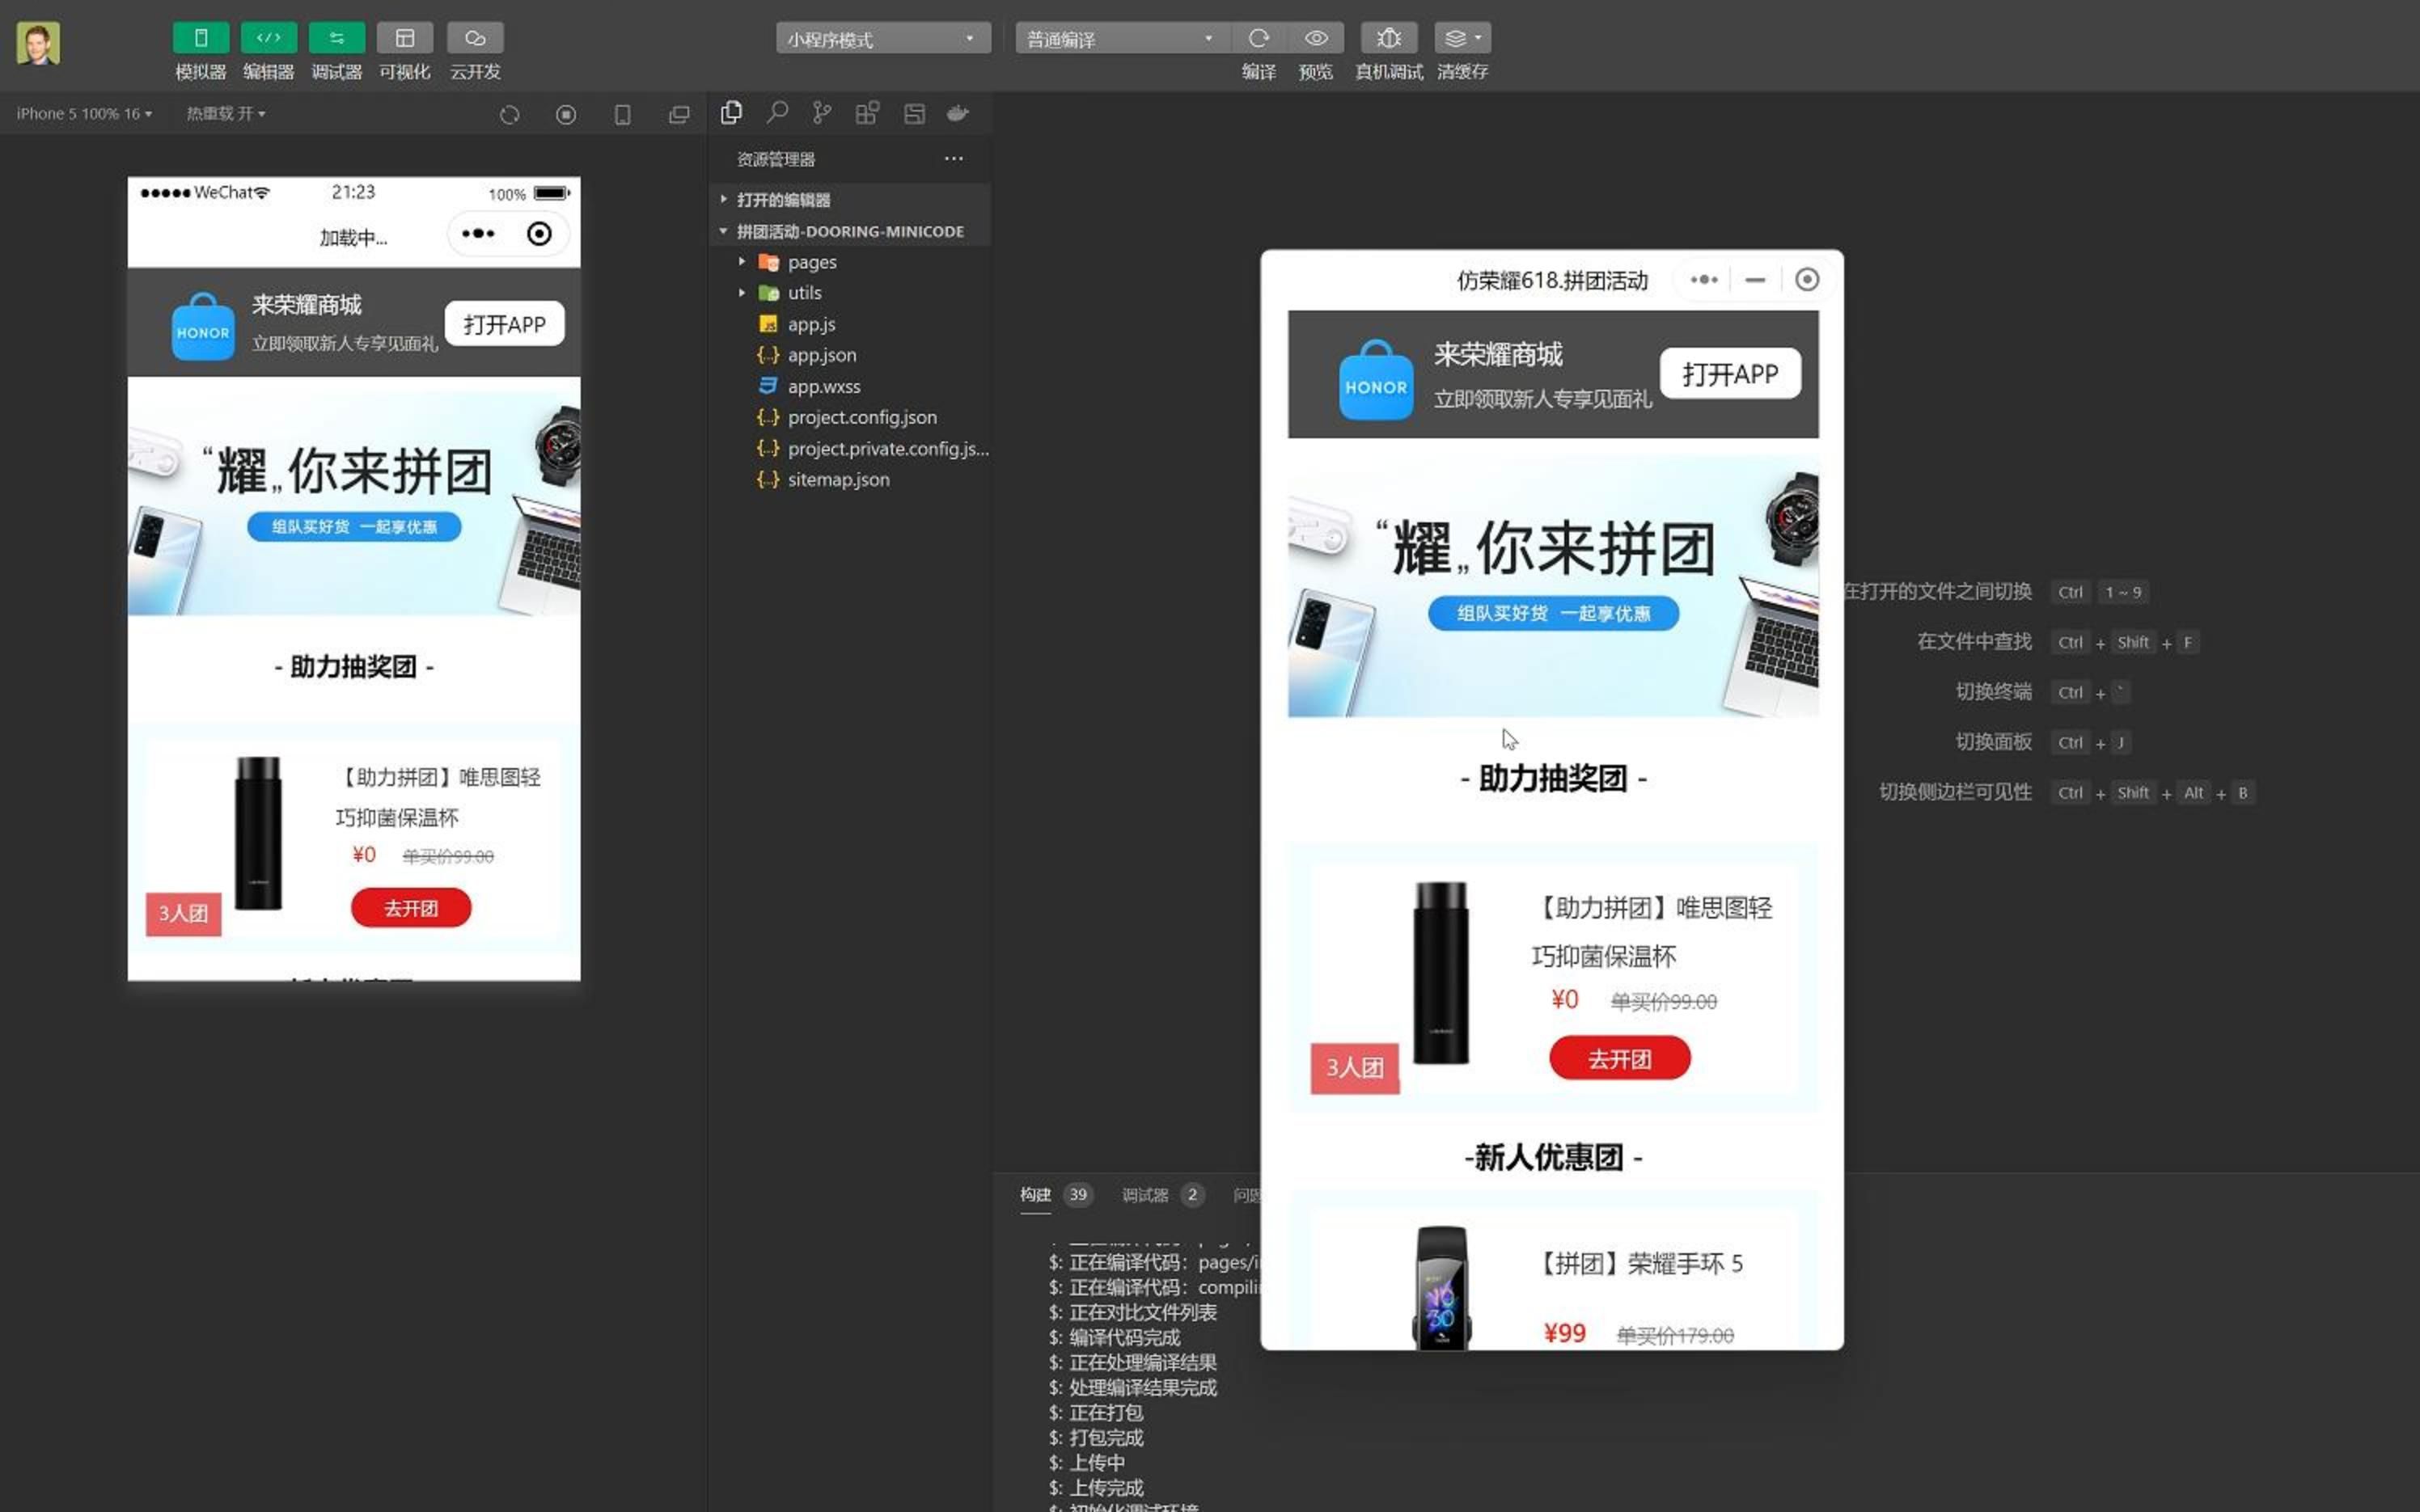2420x1512 pixels.
Task: Open the 资源管理器 more options ellipsis
Action: click(x=954, y=158)
